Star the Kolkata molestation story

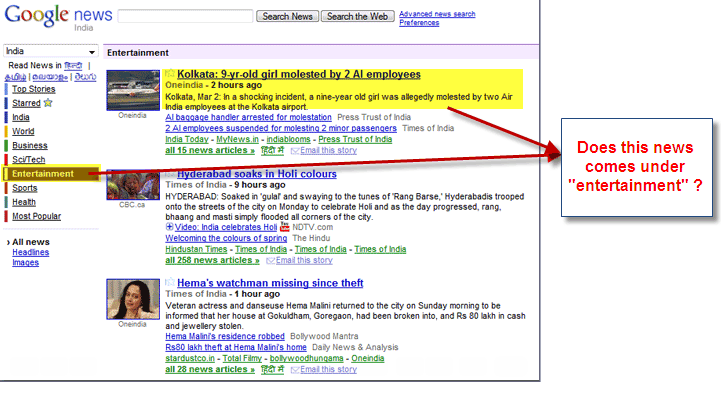click(x=170, y=74)
